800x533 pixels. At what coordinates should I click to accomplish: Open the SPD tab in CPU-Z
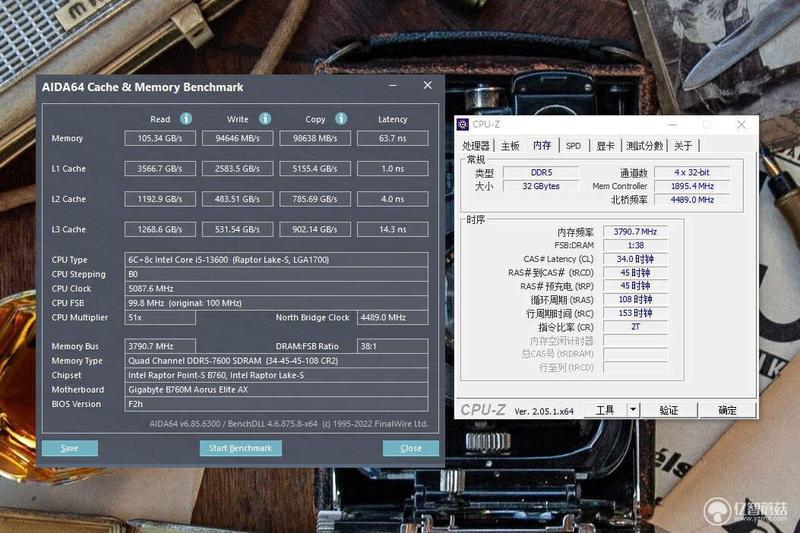(573, 146)
